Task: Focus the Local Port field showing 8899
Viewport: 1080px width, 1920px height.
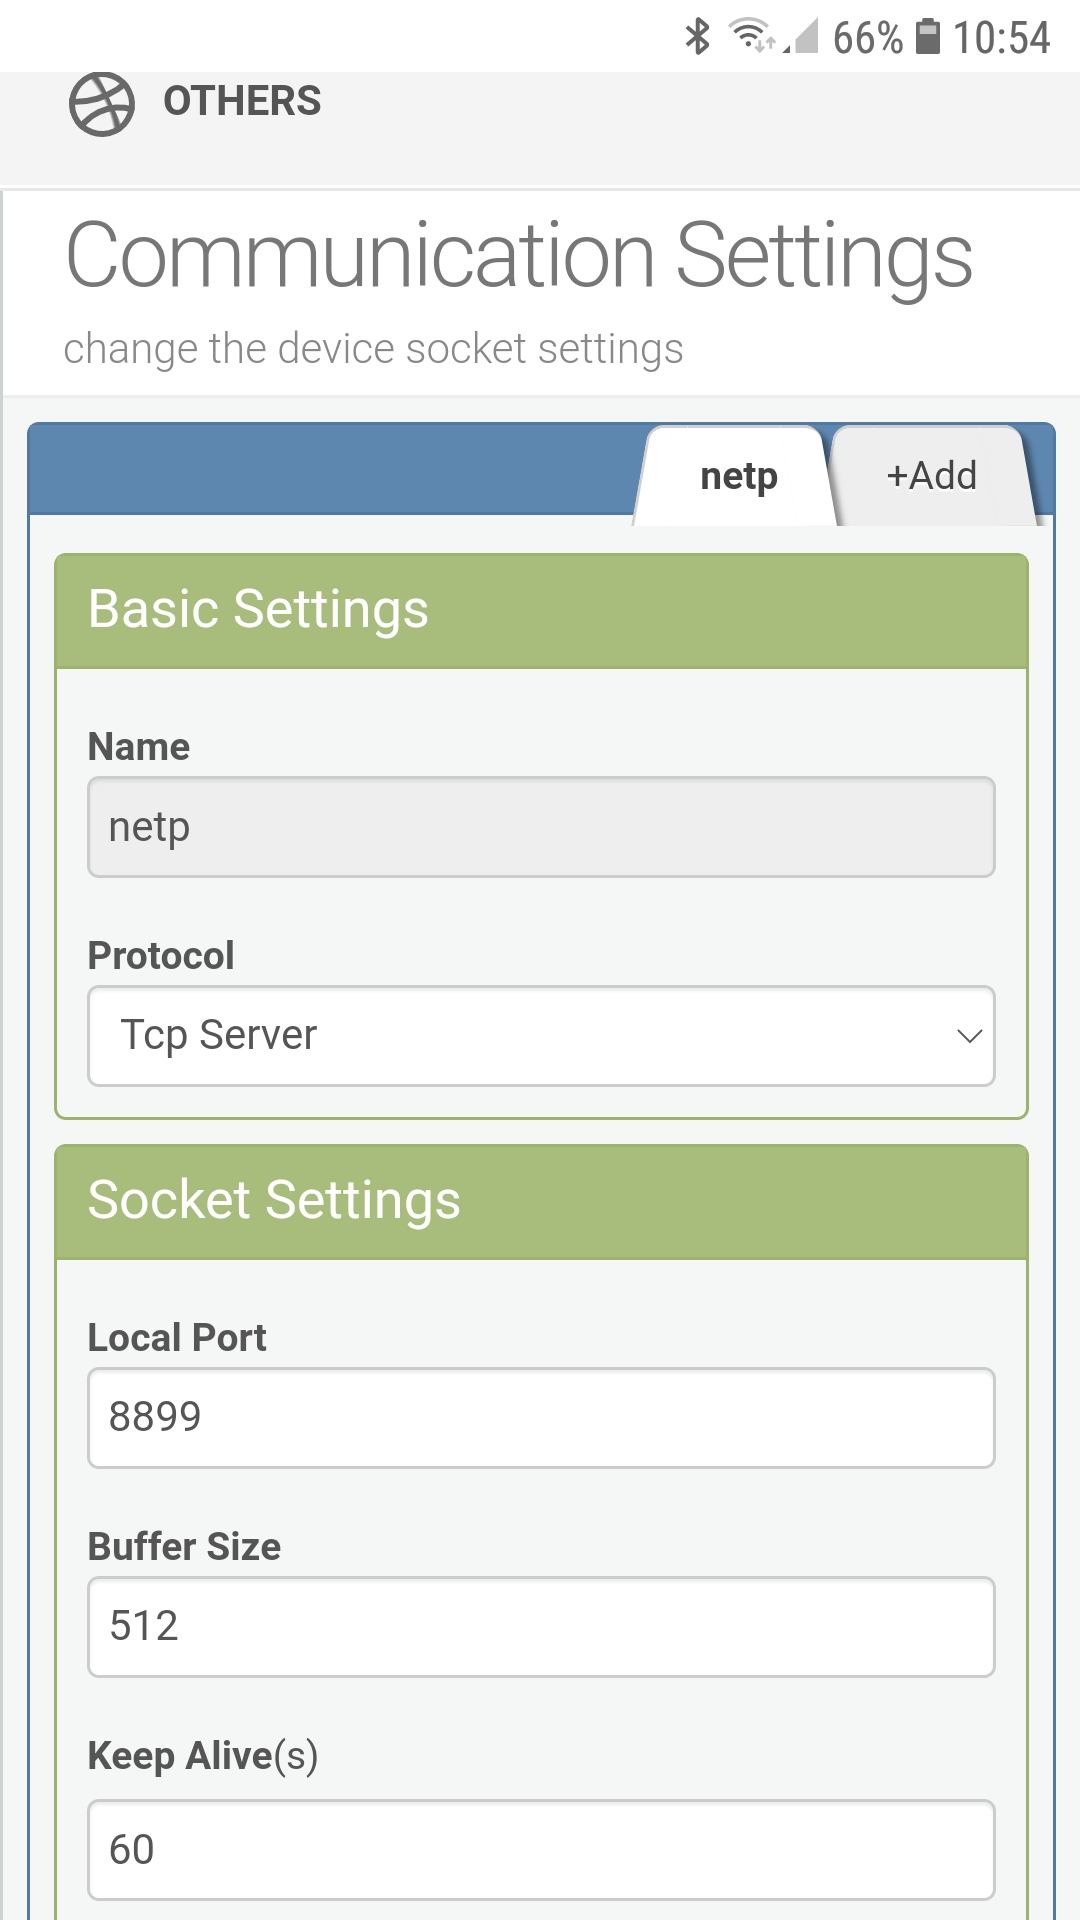Action: click(x=540, y=1417)
